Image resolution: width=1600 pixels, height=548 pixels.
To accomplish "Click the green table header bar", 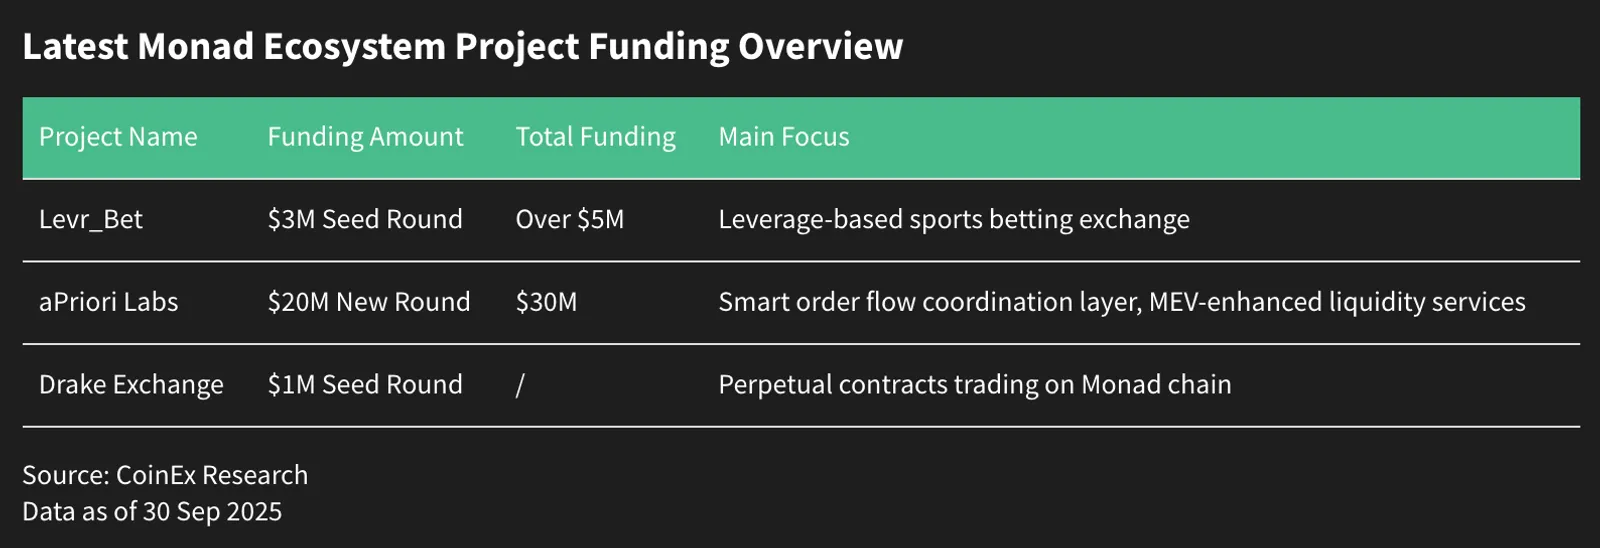I will tap(801, 138).
